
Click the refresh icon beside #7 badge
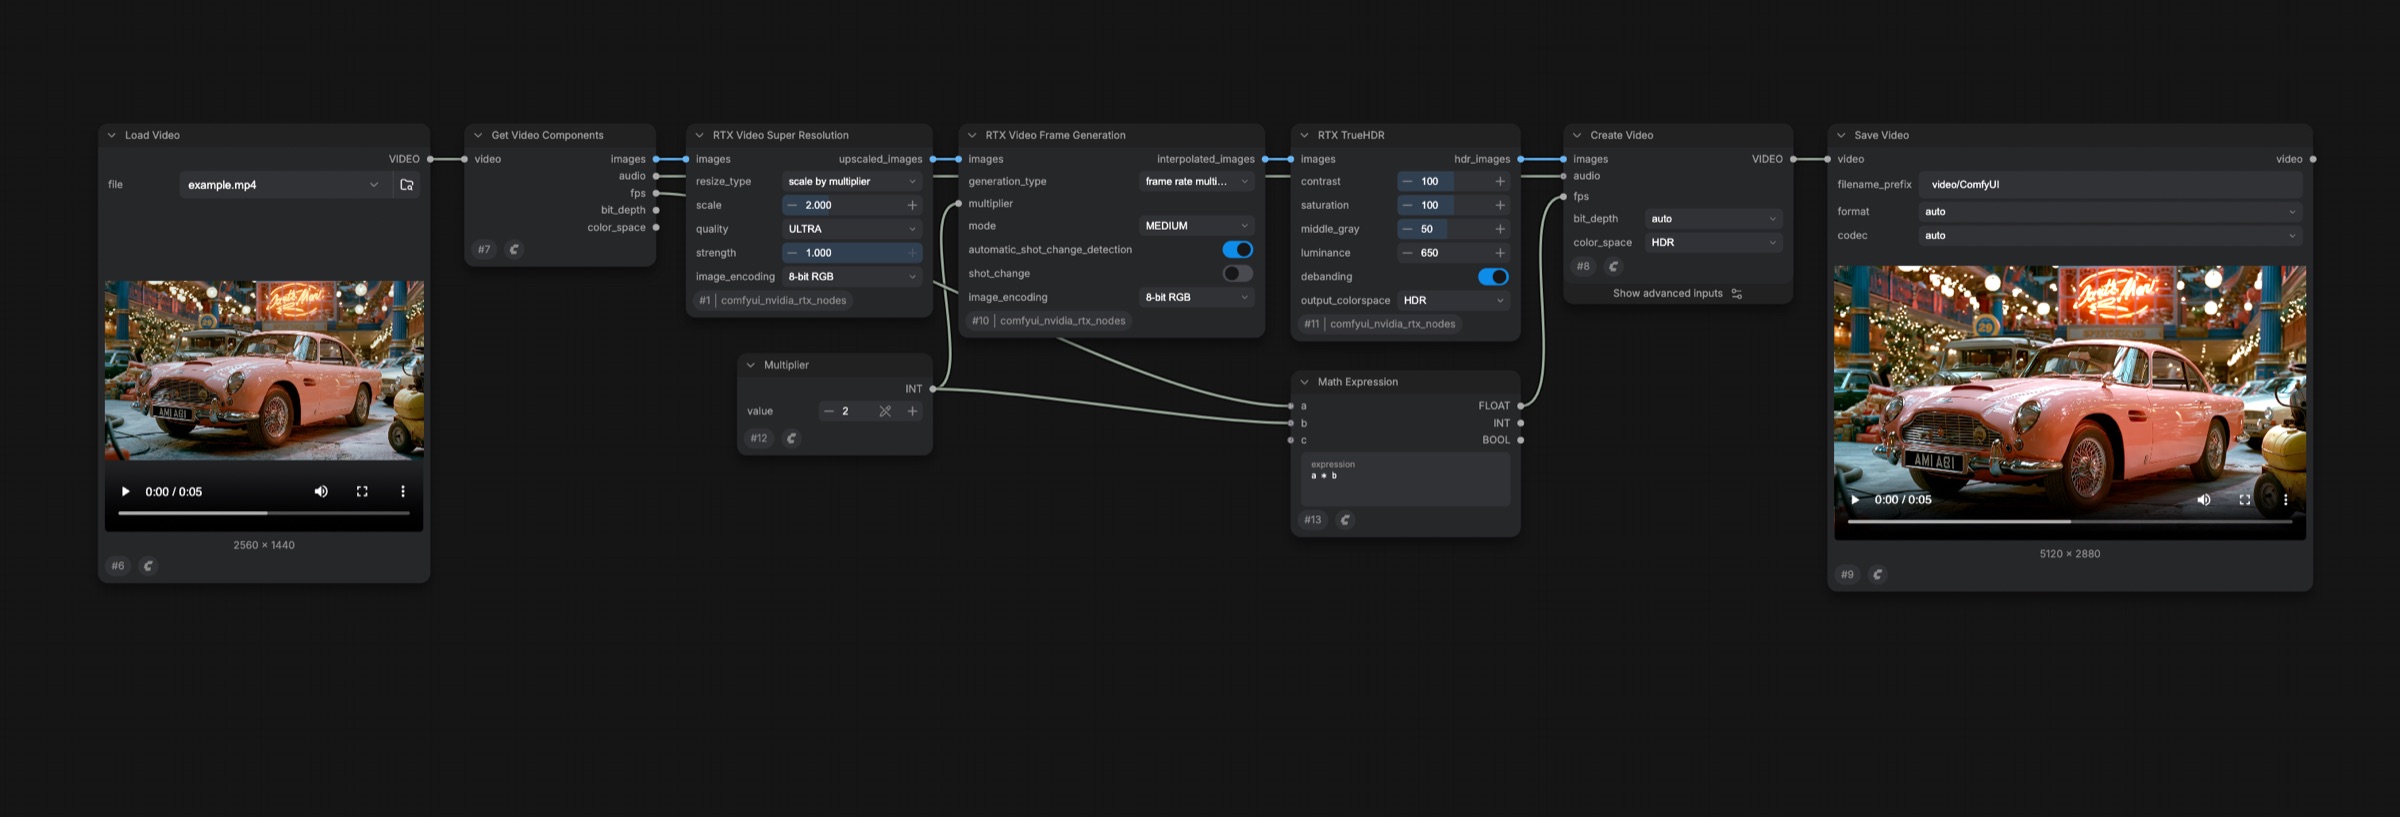(514, 249)
